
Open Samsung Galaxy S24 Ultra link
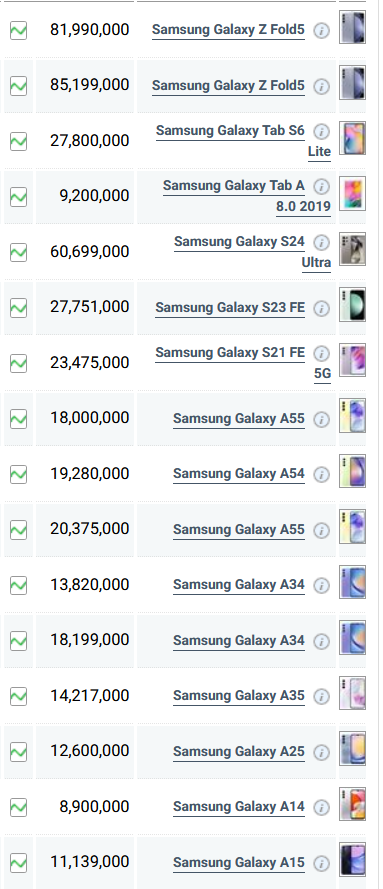[x=252, y=252]
